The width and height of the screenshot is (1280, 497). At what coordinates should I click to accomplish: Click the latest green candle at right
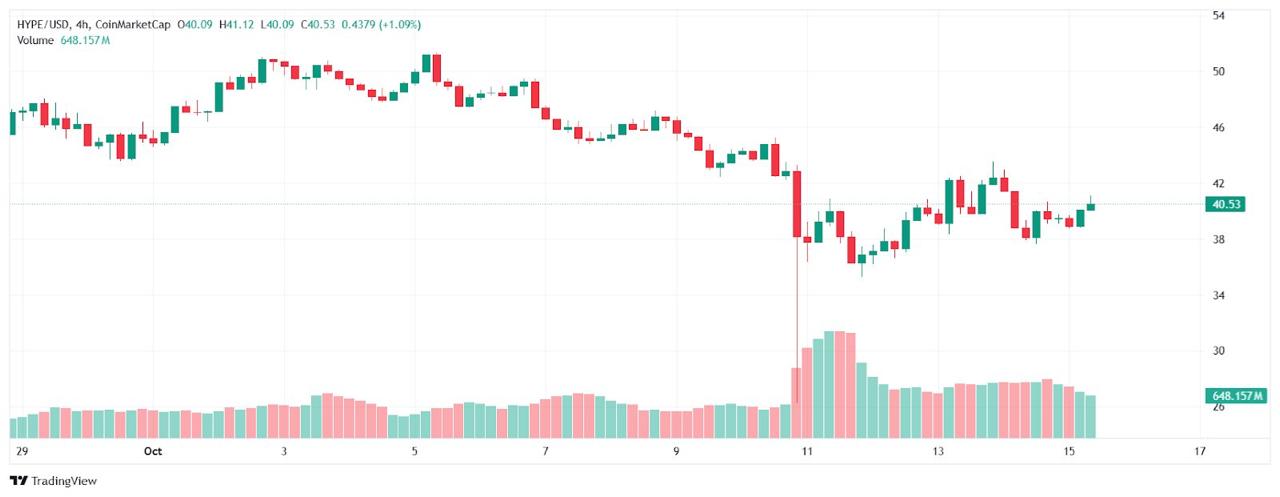[x=1091, y=207]
